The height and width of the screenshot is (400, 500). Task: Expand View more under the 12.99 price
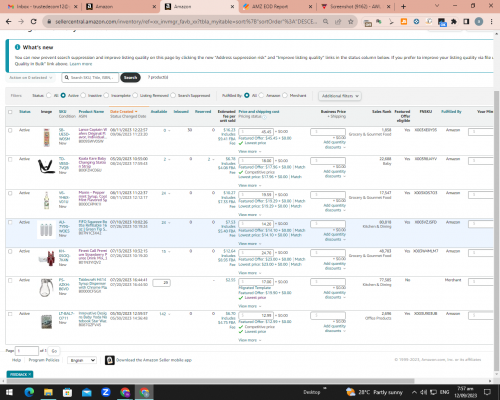[250, 340]
